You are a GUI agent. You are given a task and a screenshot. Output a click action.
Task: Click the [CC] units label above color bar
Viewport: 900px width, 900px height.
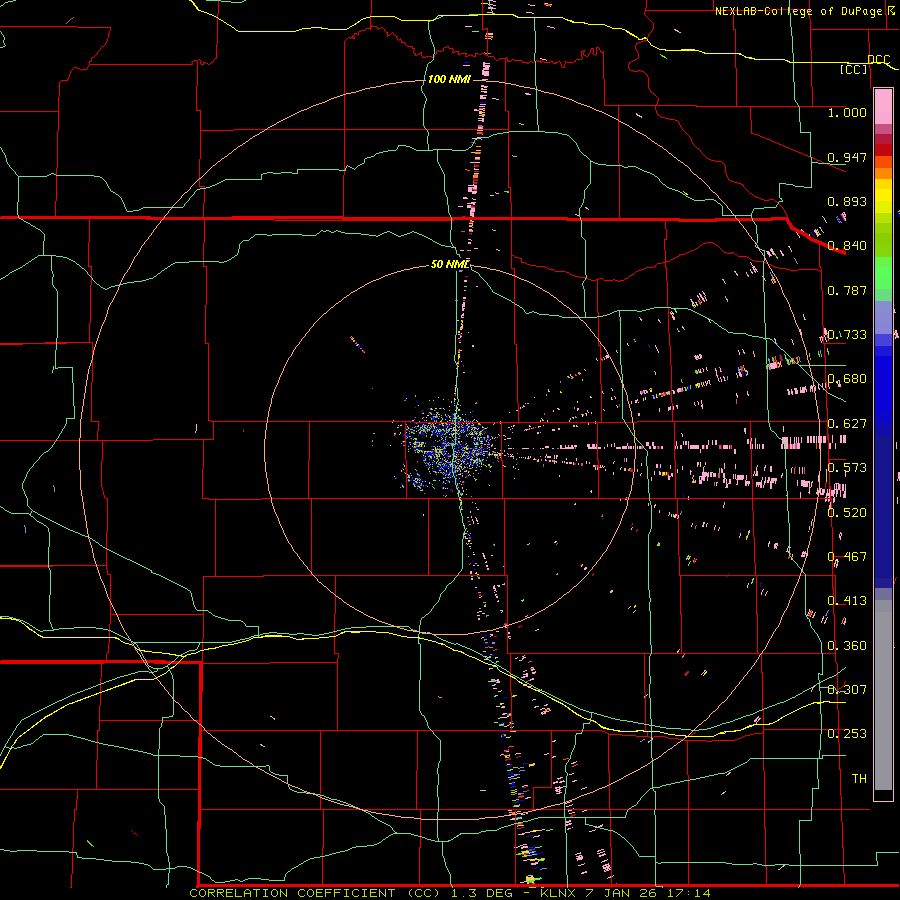click(x=854, y=69)
